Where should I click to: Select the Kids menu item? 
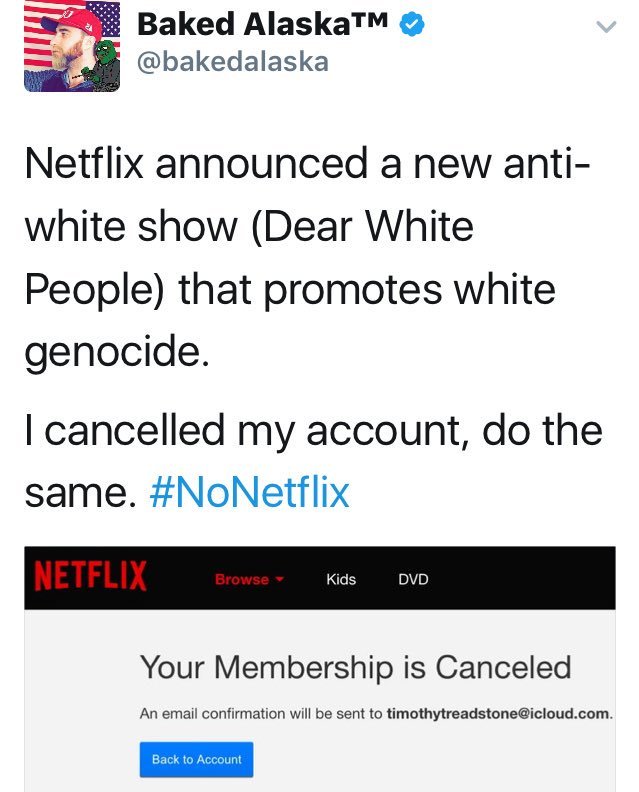[x=341, y=579]
